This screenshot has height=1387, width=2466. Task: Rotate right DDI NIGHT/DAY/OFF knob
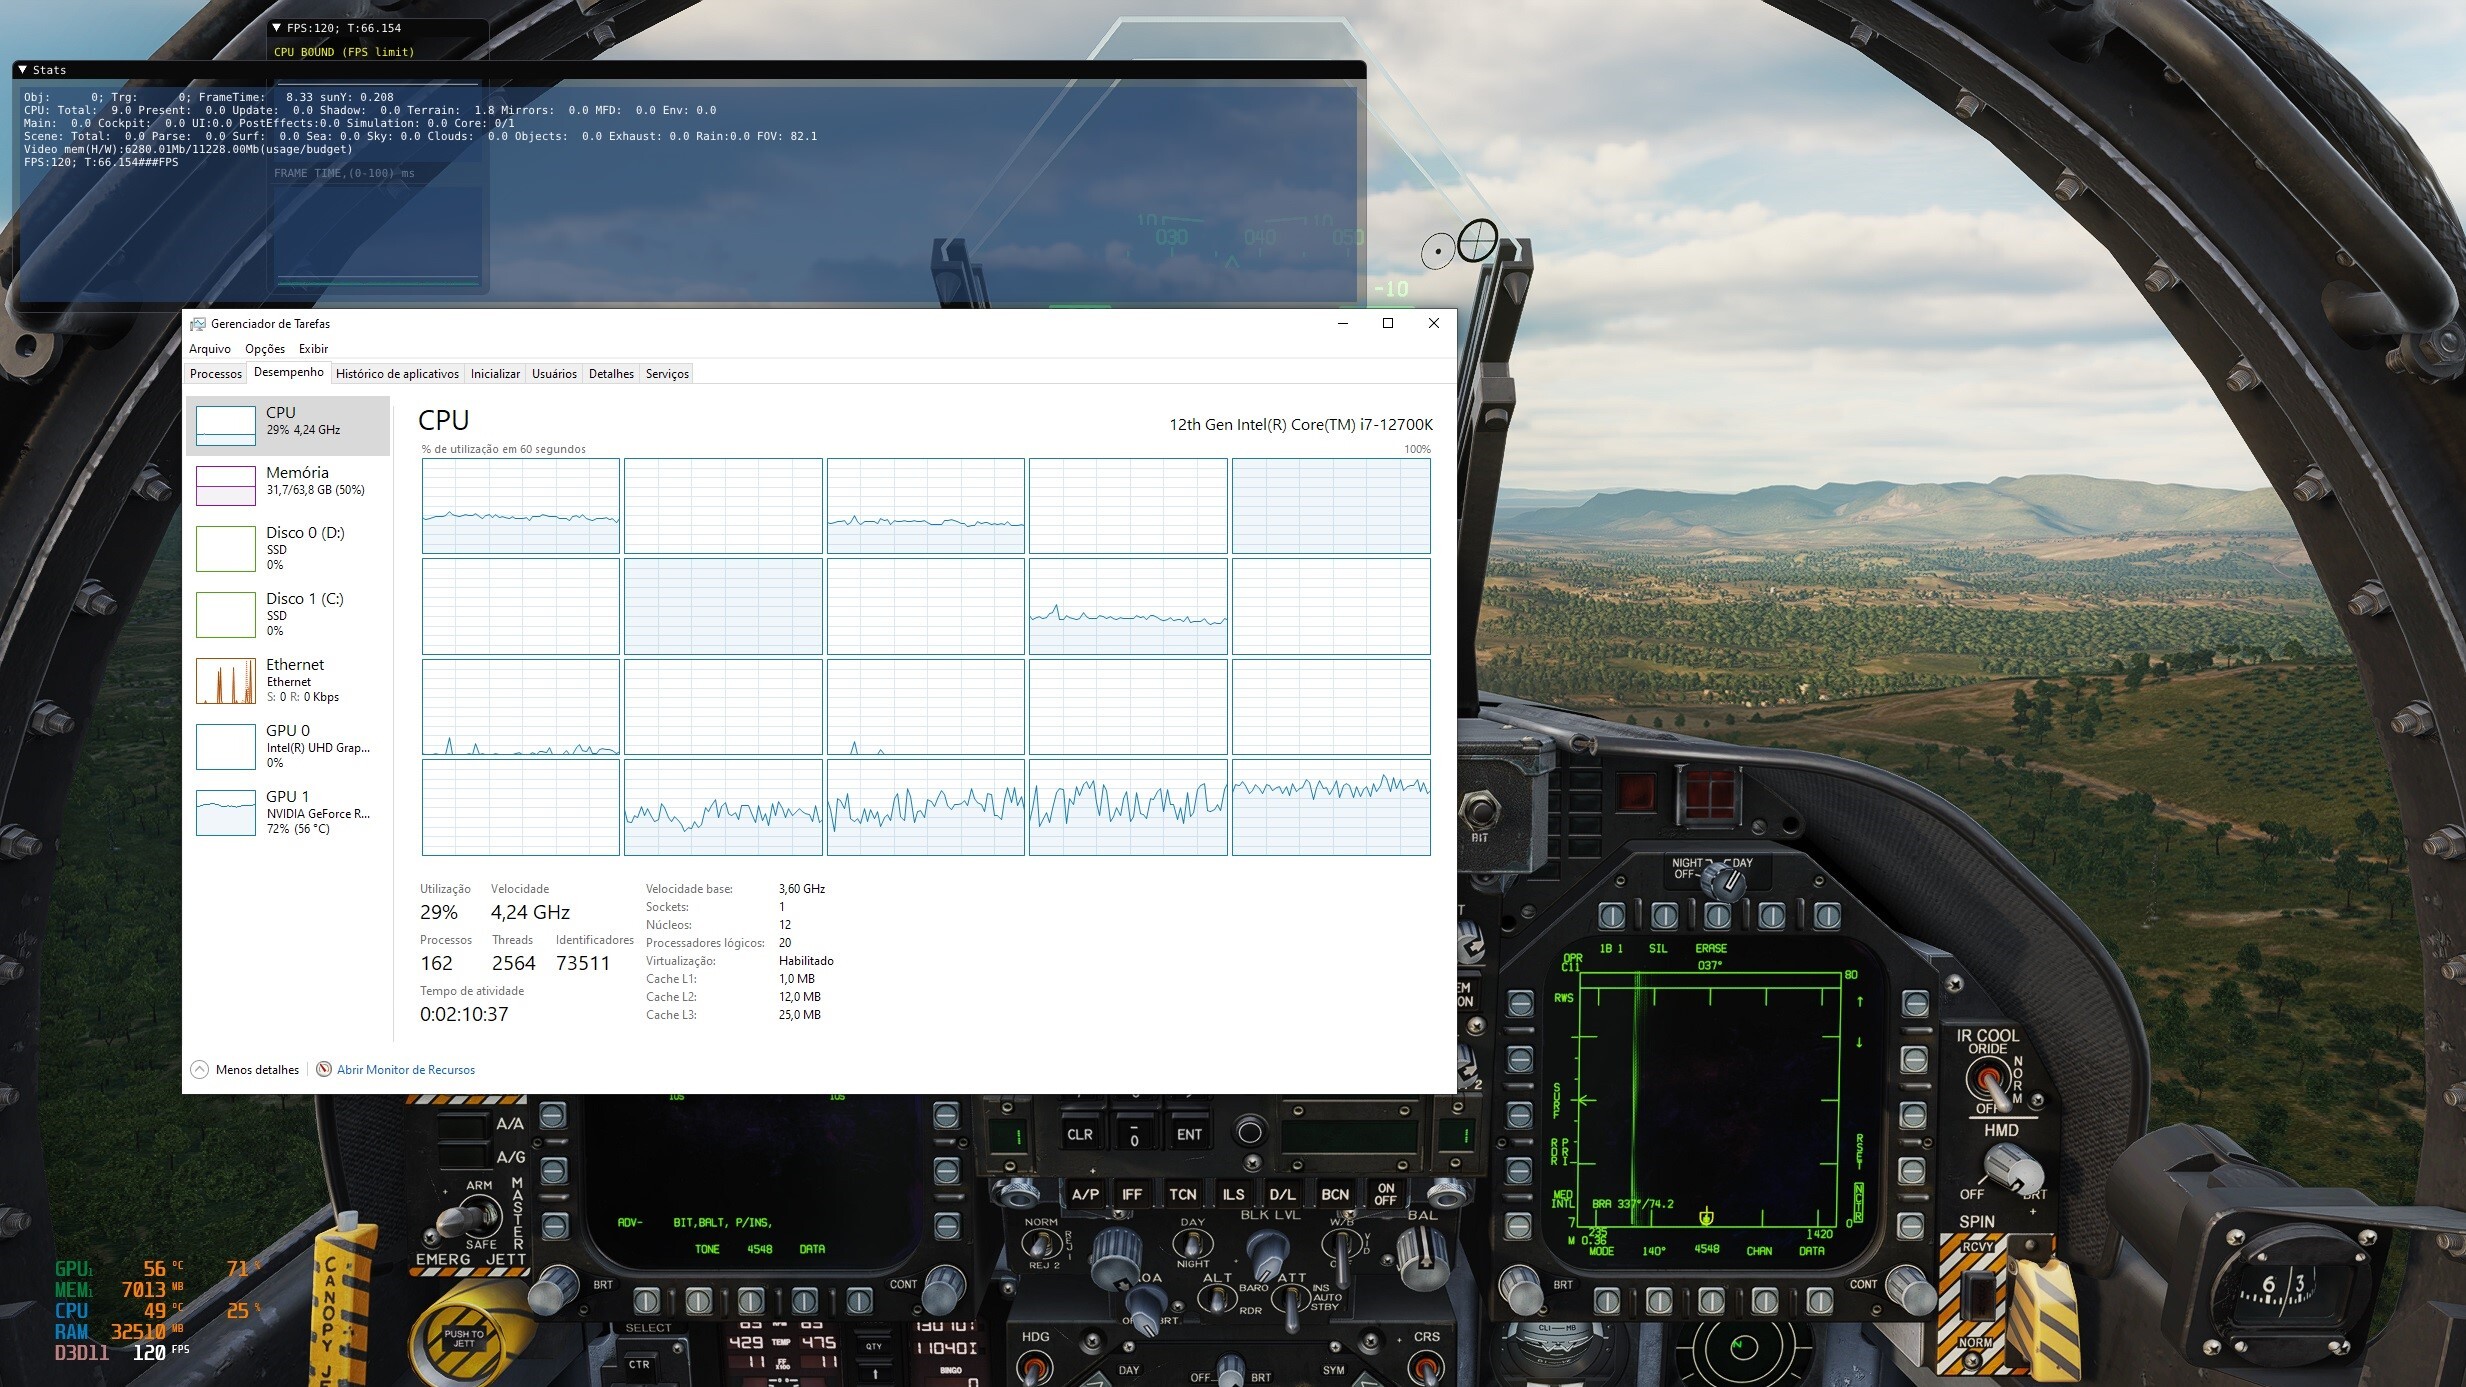tap(1723, 881)
